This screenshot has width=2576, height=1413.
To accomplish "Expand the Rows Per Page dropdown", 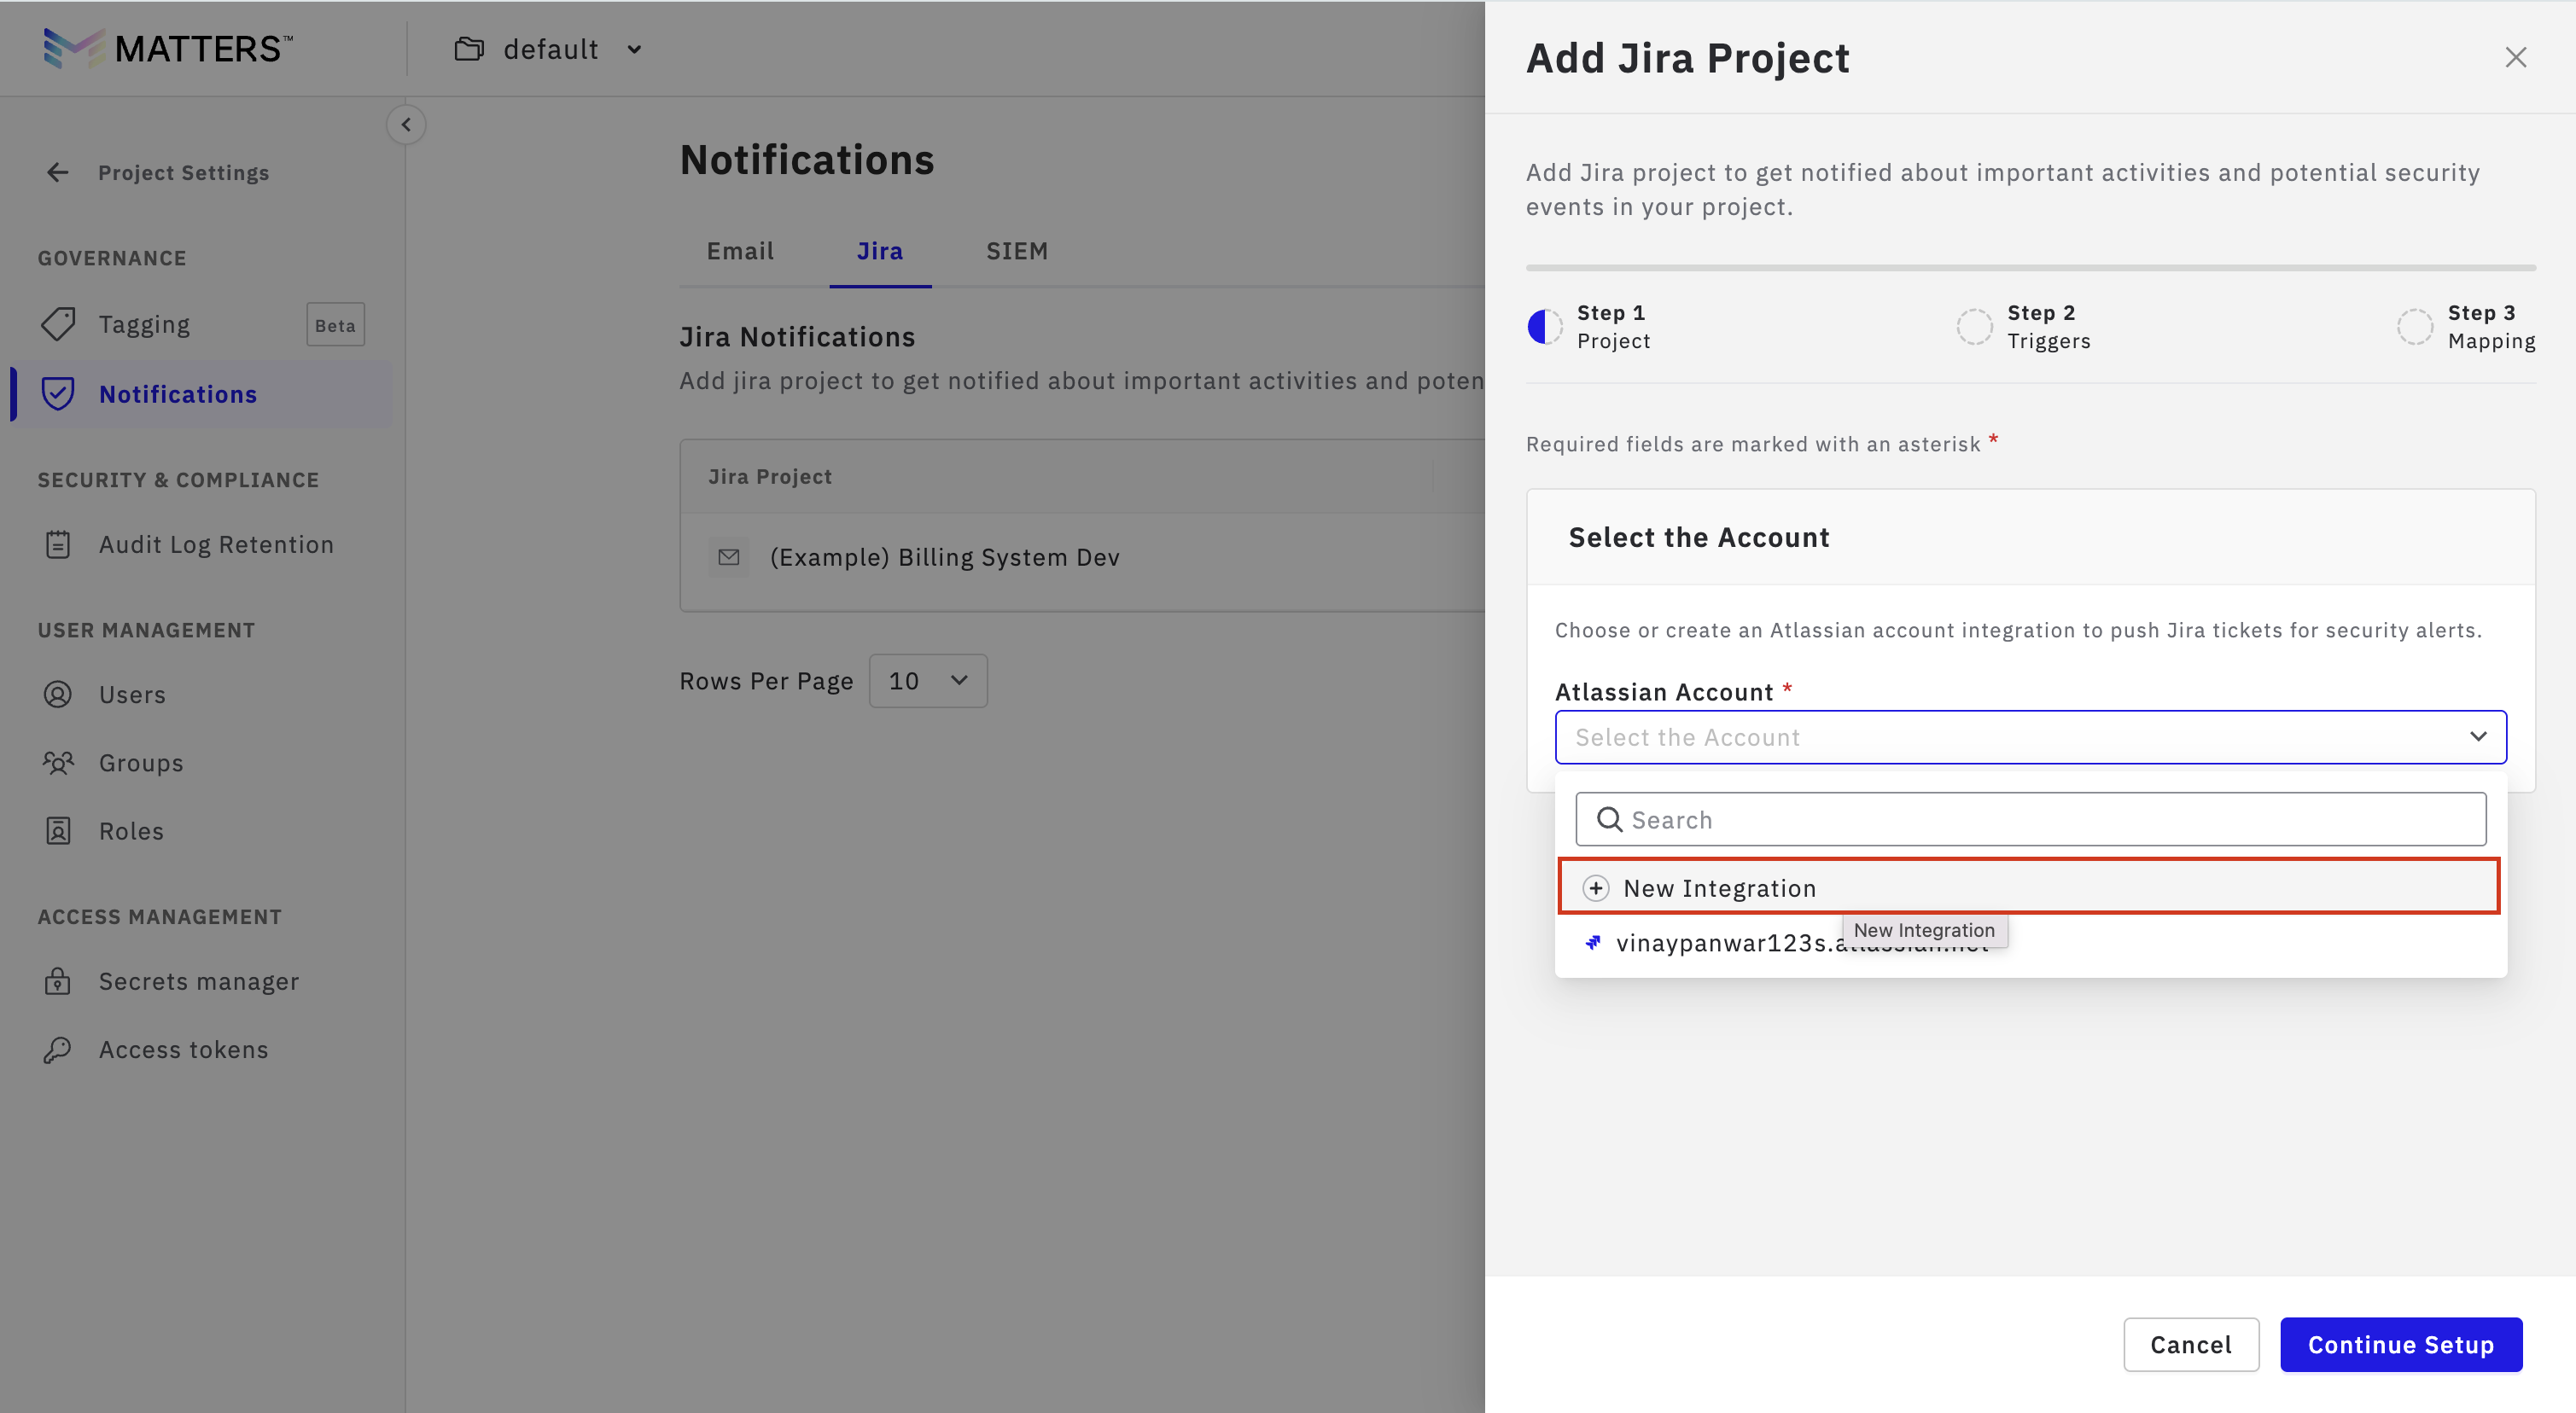I will pos(928,681).
